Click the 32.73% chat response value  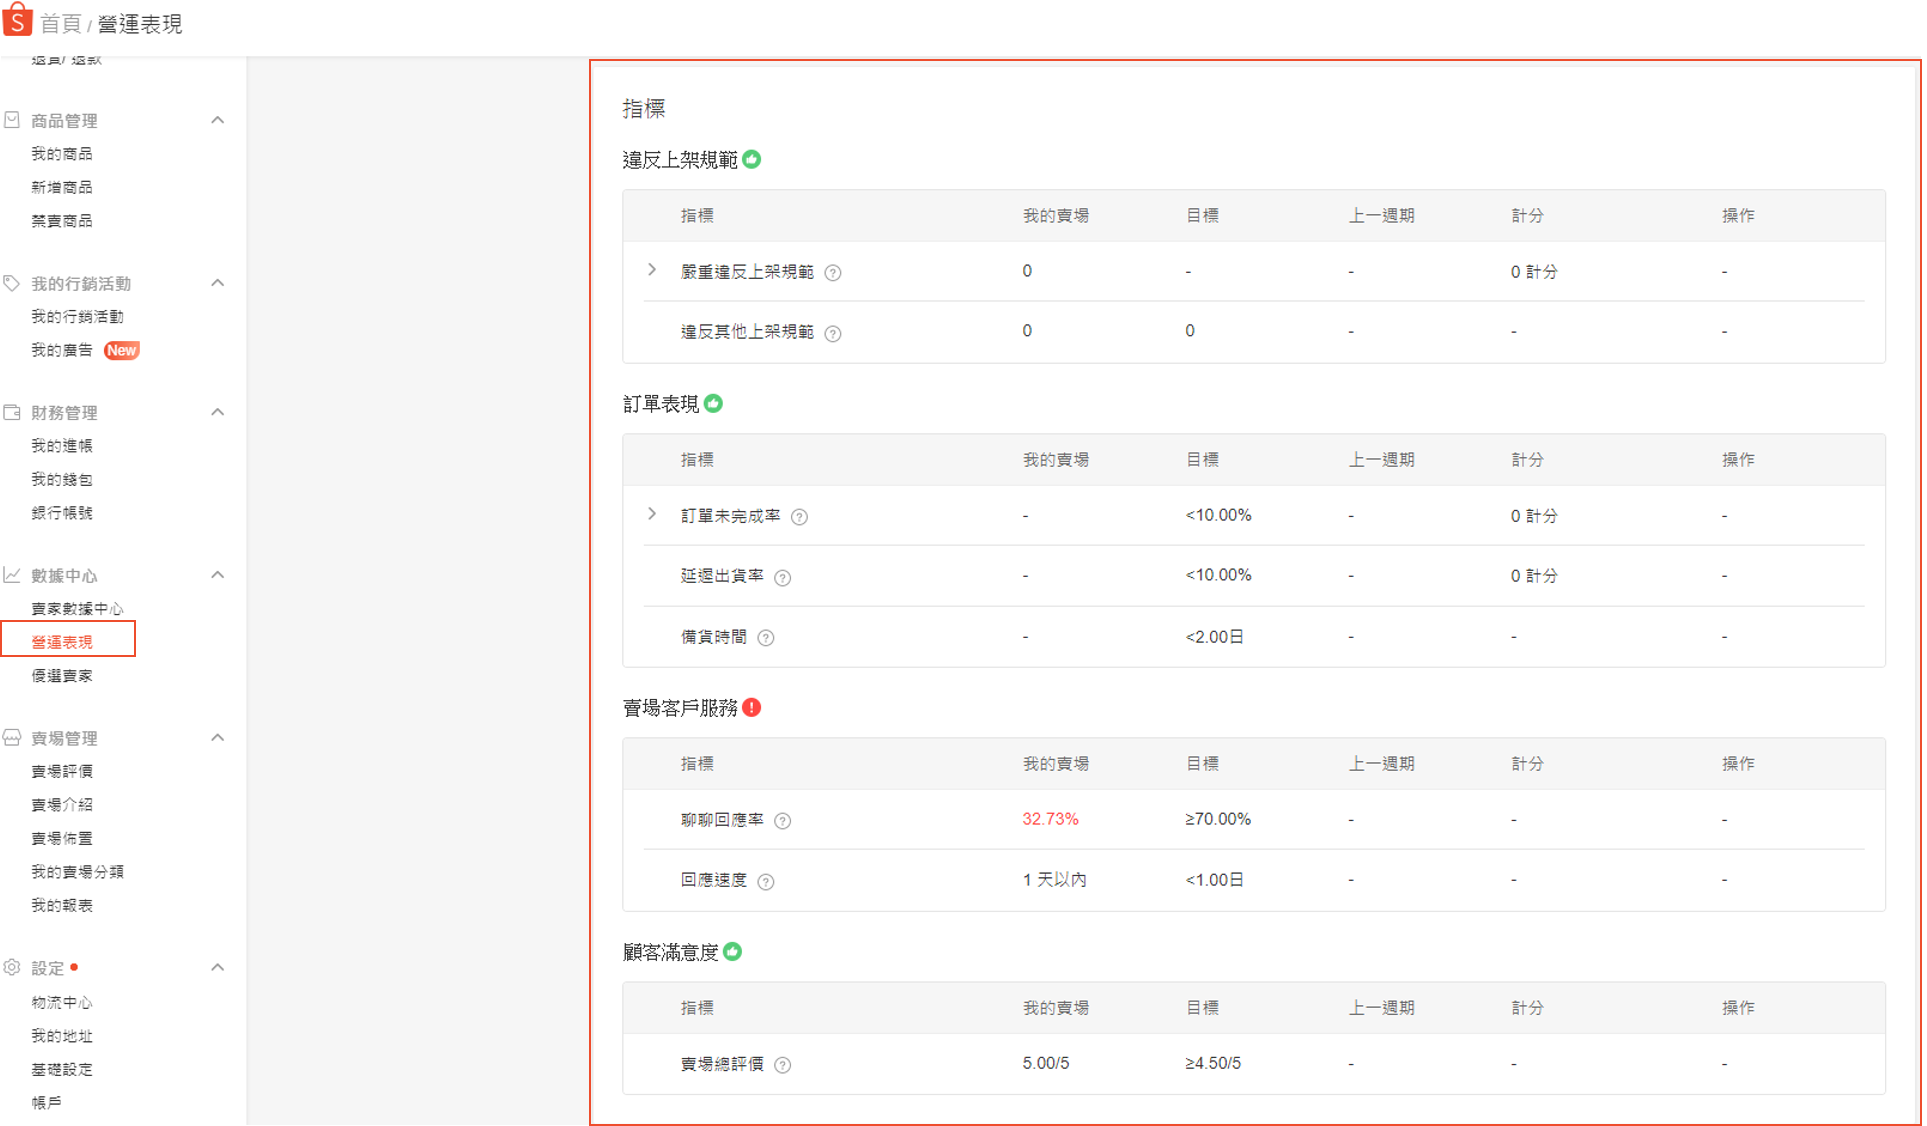[x=1050, y=819]
